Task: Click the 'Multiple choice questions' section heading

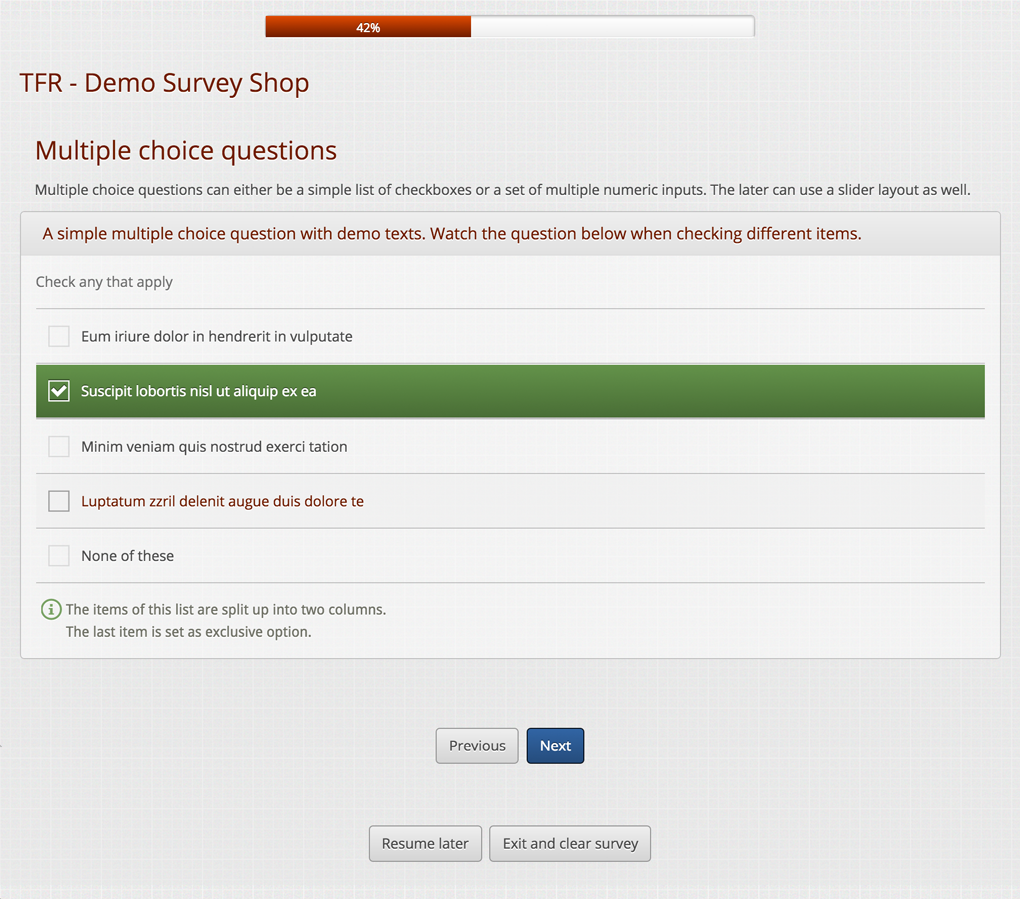Action: [x=186, y=151]
